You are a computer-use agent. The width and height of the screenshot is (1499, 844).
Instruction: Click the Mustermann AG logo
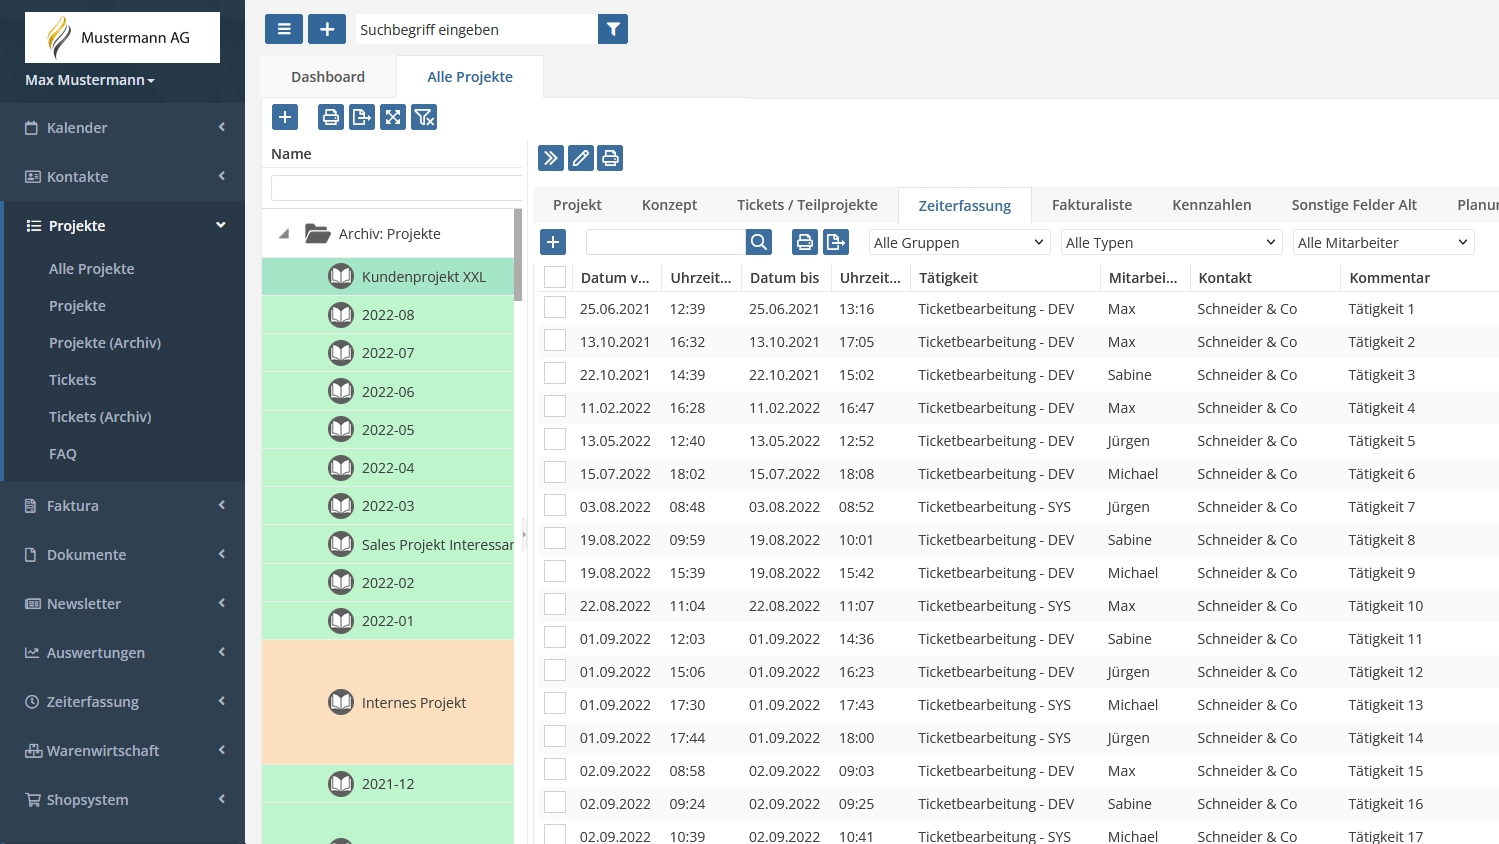pos(122,38)
